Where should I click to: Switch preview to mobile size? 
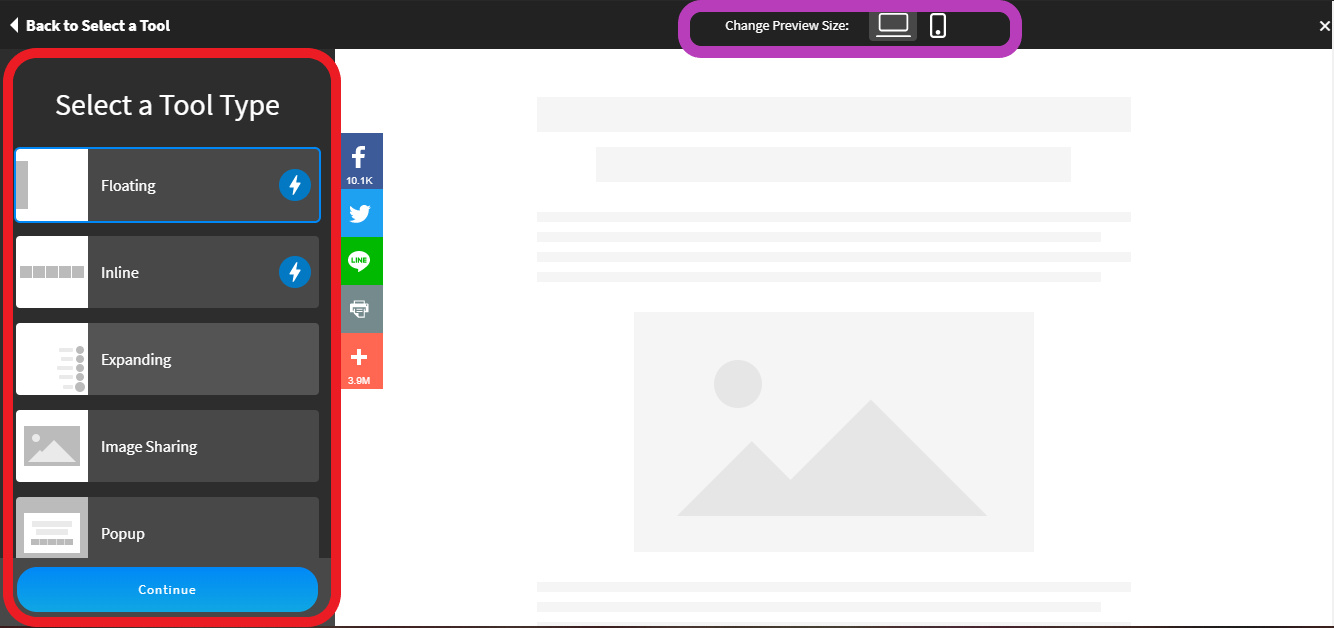[937, 25]
